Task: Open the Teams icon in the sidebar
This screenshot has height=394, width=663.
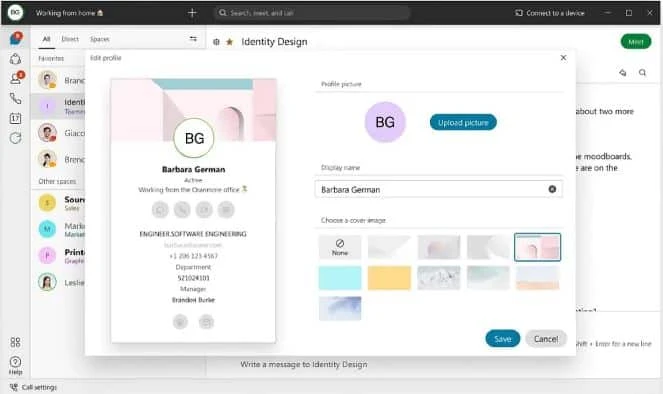Action: tap(16, 59)
